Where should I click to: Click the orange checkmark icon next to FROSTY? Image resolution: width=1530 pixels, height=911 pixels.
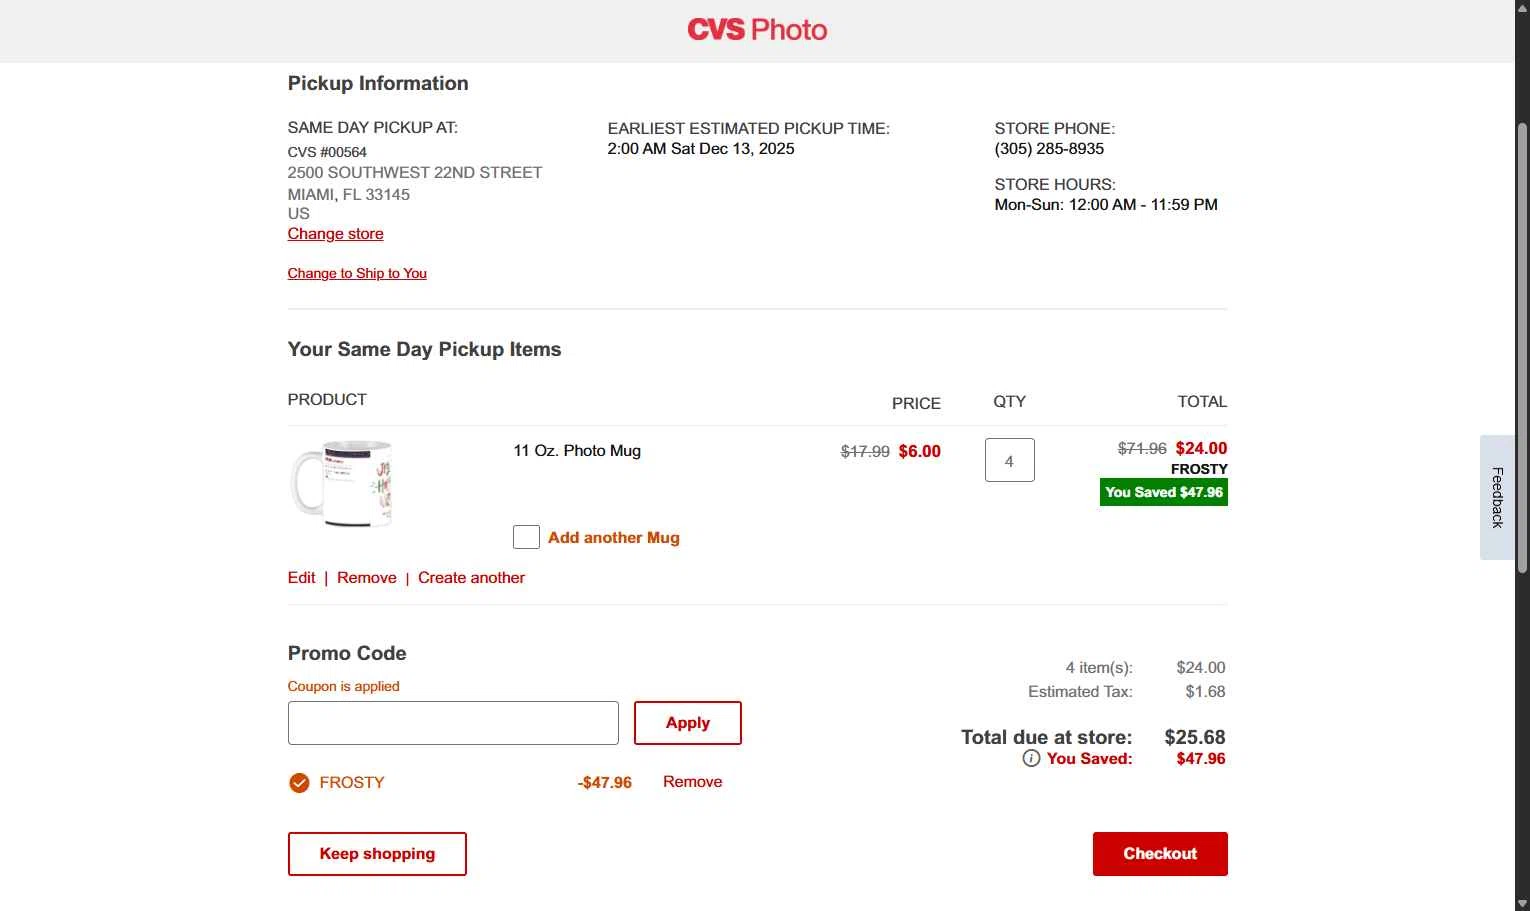tap(299, 783)
